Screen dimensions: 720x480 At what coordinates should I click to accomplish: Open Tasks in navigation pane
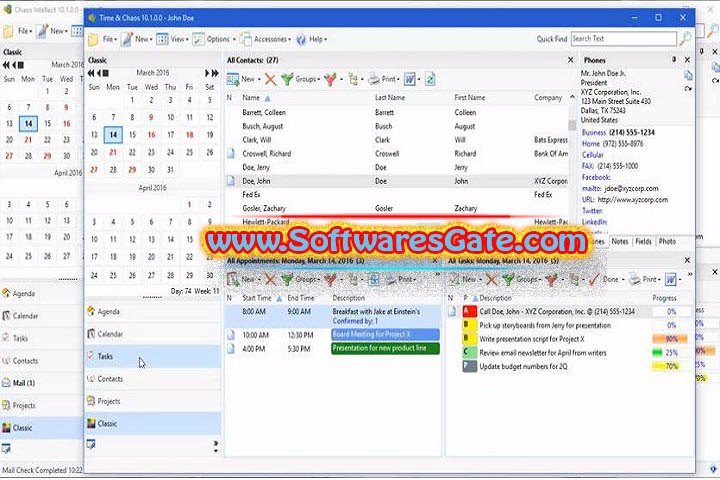(x=153, y=356)
